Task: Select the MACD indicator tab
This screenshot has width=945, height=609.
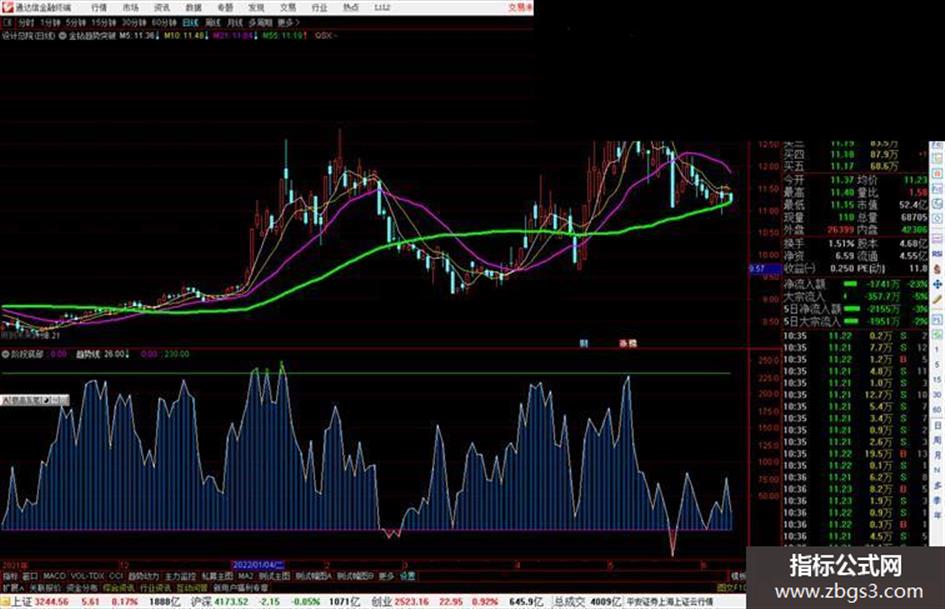Action: pyautogui.click(x=54, y=576)
